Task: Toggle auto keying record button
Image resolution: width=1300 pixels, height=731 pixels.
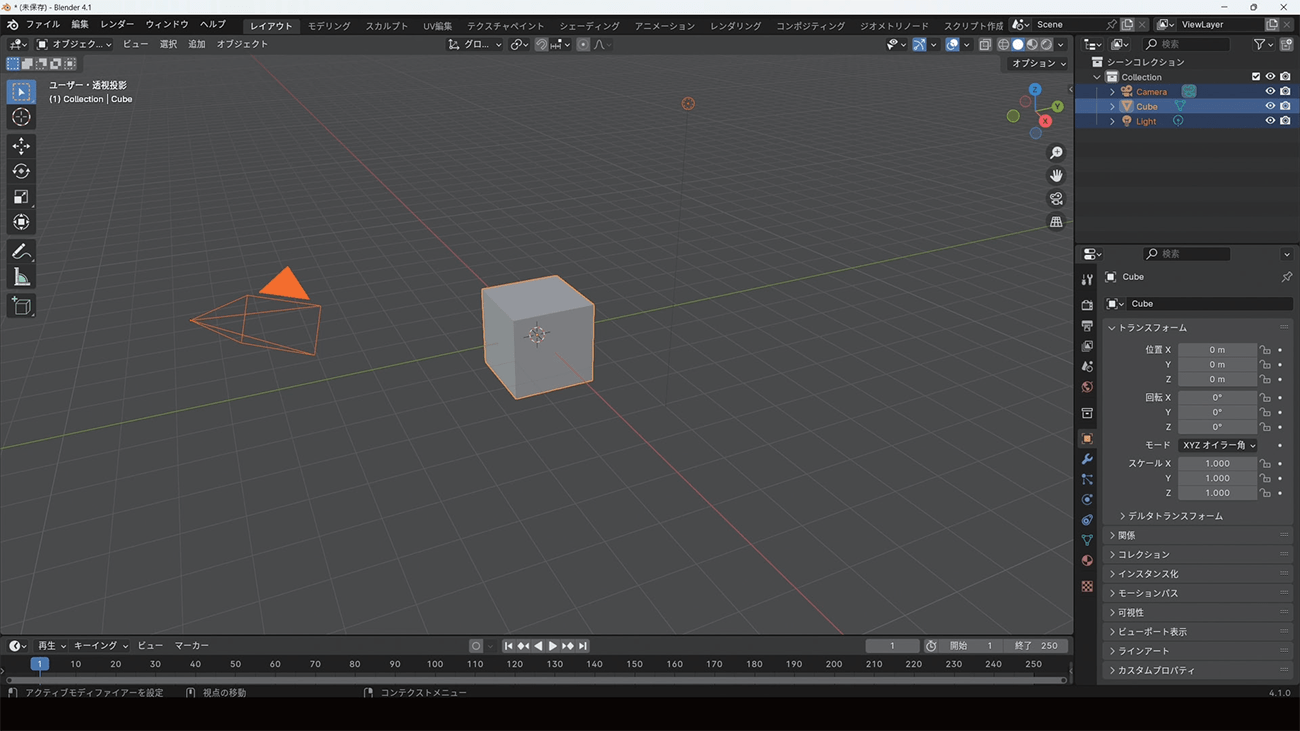Action: tap(476, 646)
